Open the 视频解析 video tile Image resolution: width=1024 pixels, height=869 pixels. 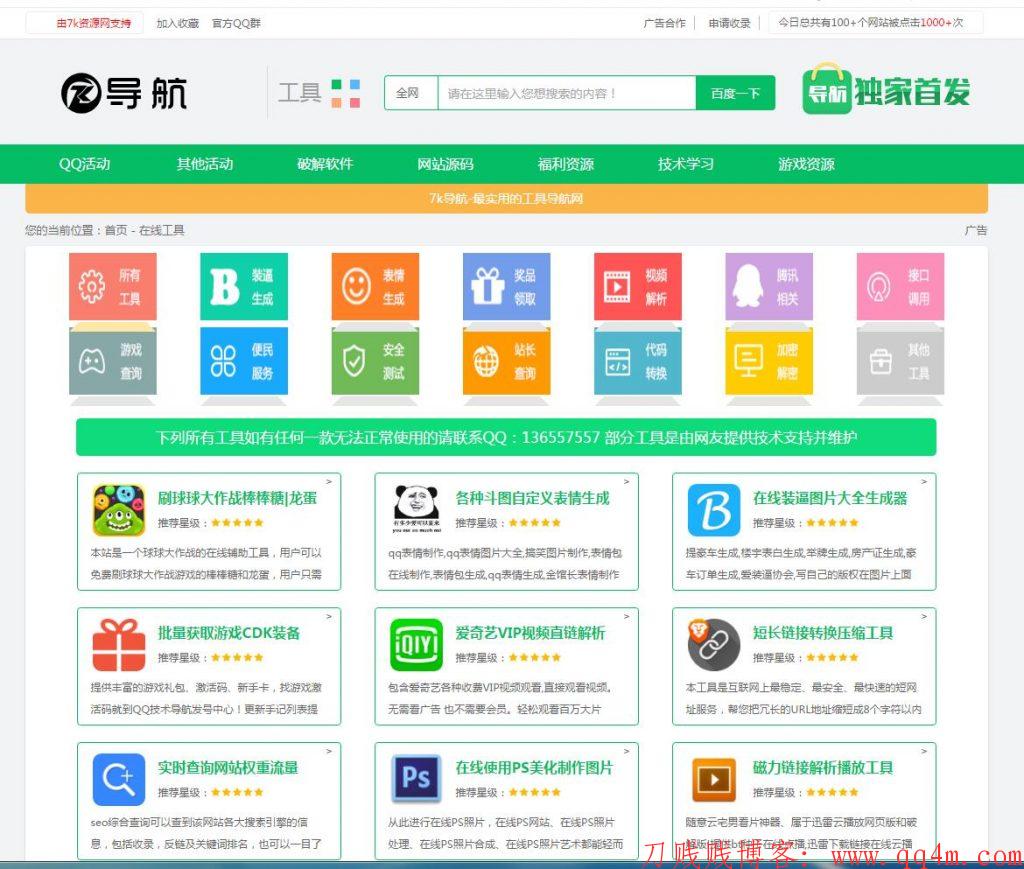click(x=637, y=287)
